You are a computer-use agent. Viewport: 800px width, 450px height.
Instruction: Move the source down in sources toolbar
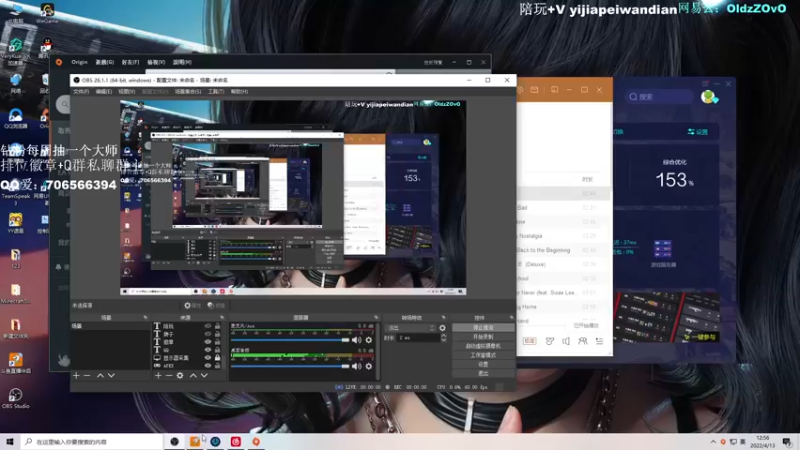204,376
